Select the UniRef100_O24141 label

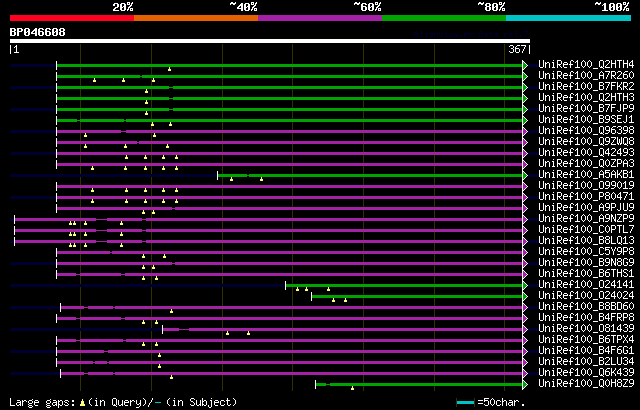(x=586, y=285)
